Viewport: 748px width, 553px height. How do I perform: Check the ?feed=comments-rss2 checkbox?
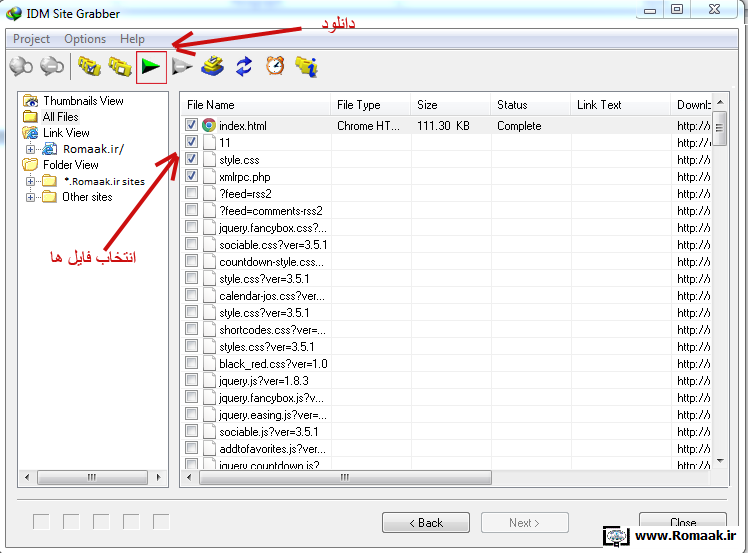pos(191,209)
